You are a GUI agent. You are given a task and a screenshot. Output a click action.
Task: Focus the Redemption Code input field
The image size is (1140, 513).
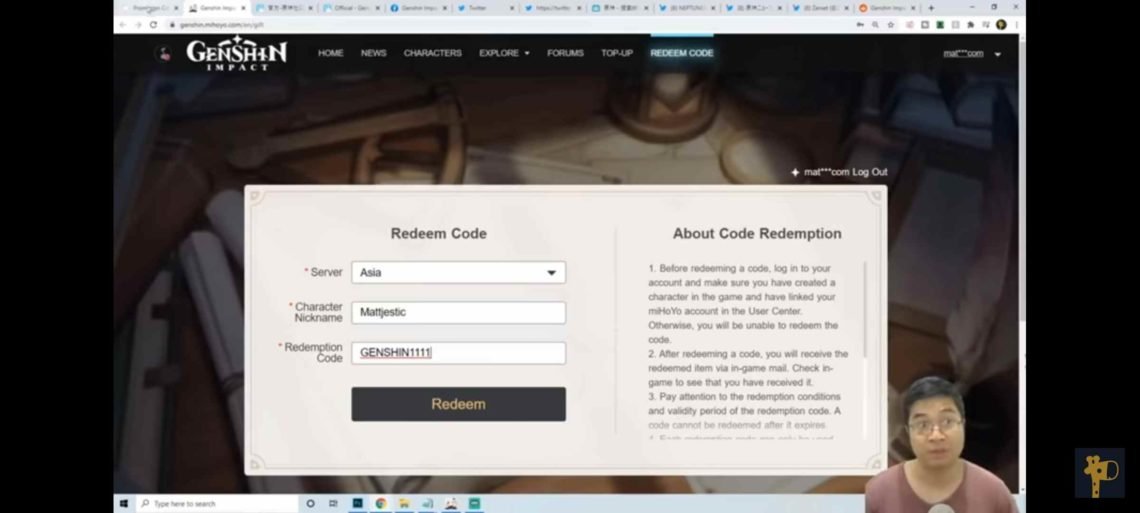(x=458, y=353)
